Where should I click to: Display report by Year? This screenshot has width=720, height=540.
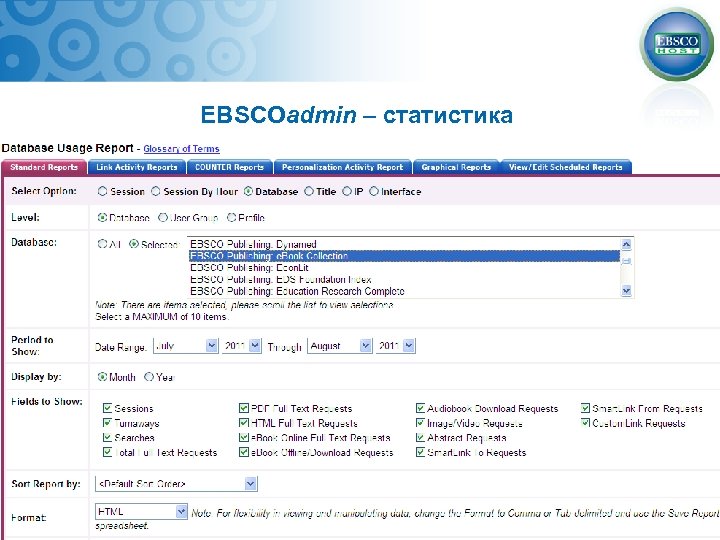click(x=149, y=377)
